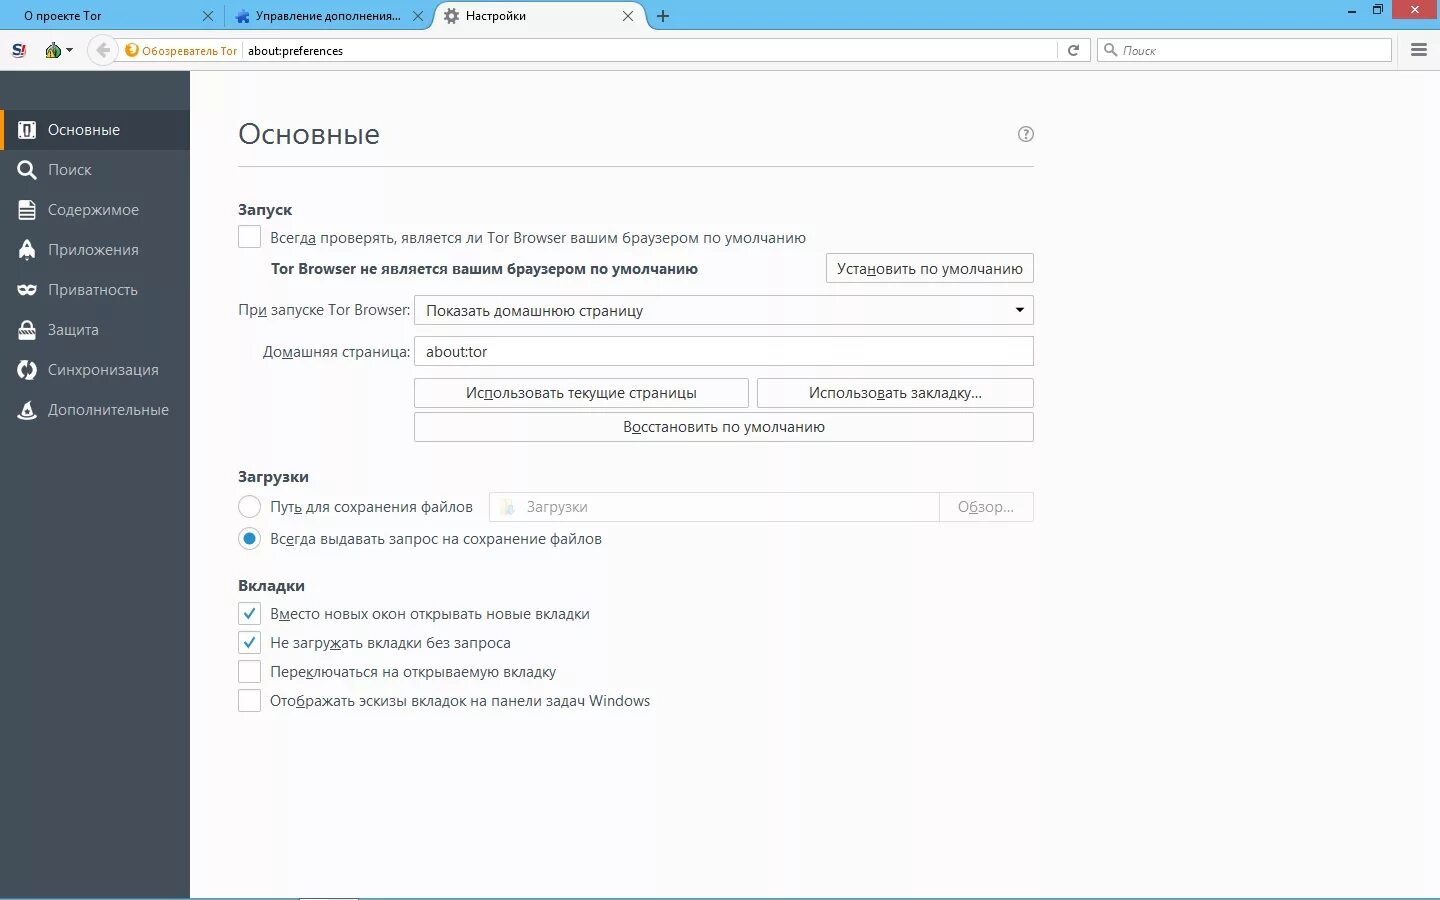
Task: Open the Tor onion button menu
Action: click(x=58, y=50)
